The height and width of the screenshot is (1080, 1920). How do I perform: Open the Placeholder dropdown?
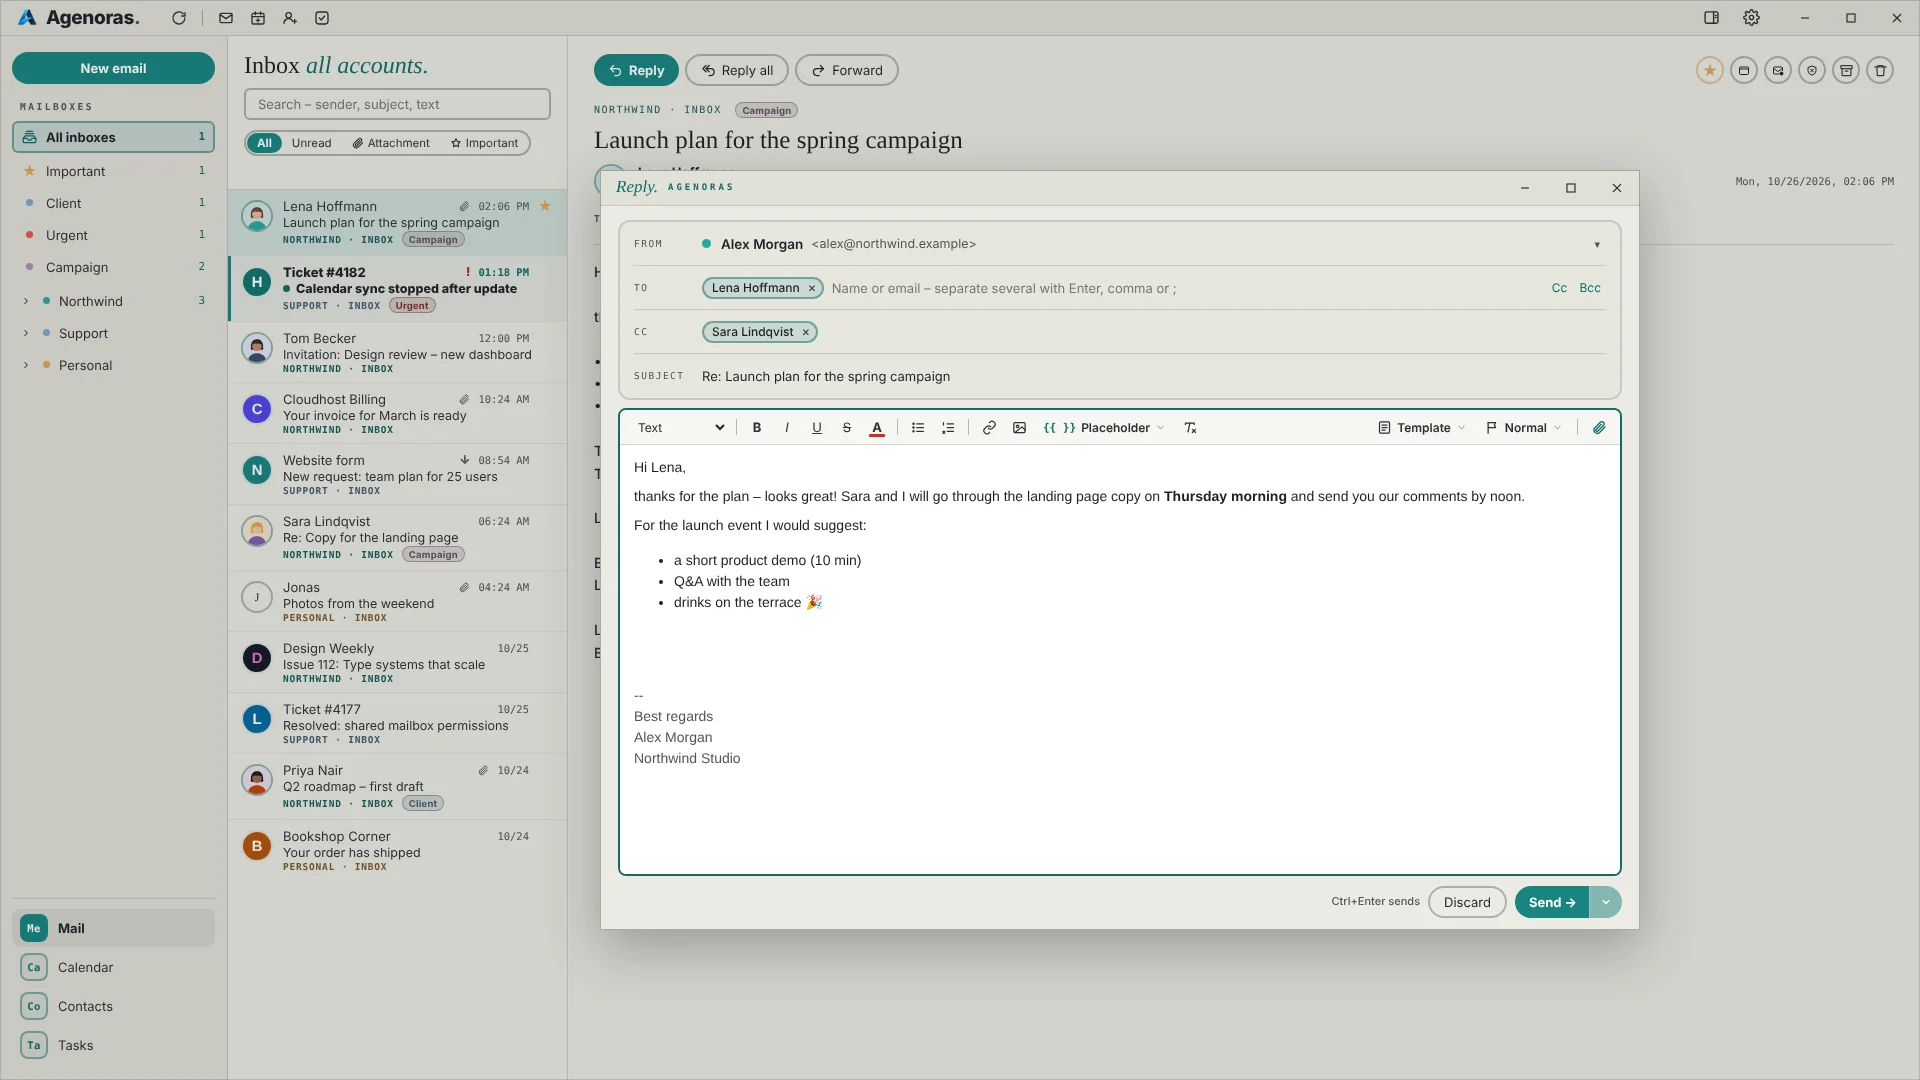click(1104, 428)
